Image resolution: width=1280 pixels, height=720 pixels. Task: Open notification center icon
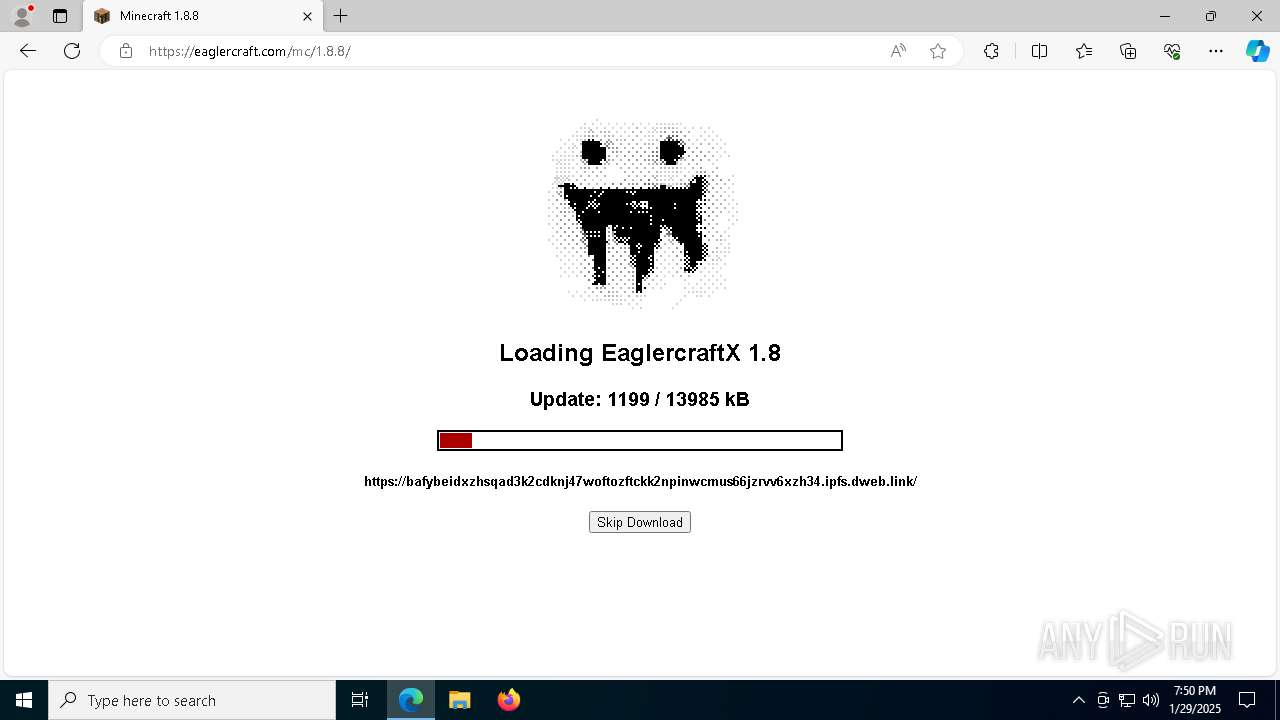point(1248,700)
